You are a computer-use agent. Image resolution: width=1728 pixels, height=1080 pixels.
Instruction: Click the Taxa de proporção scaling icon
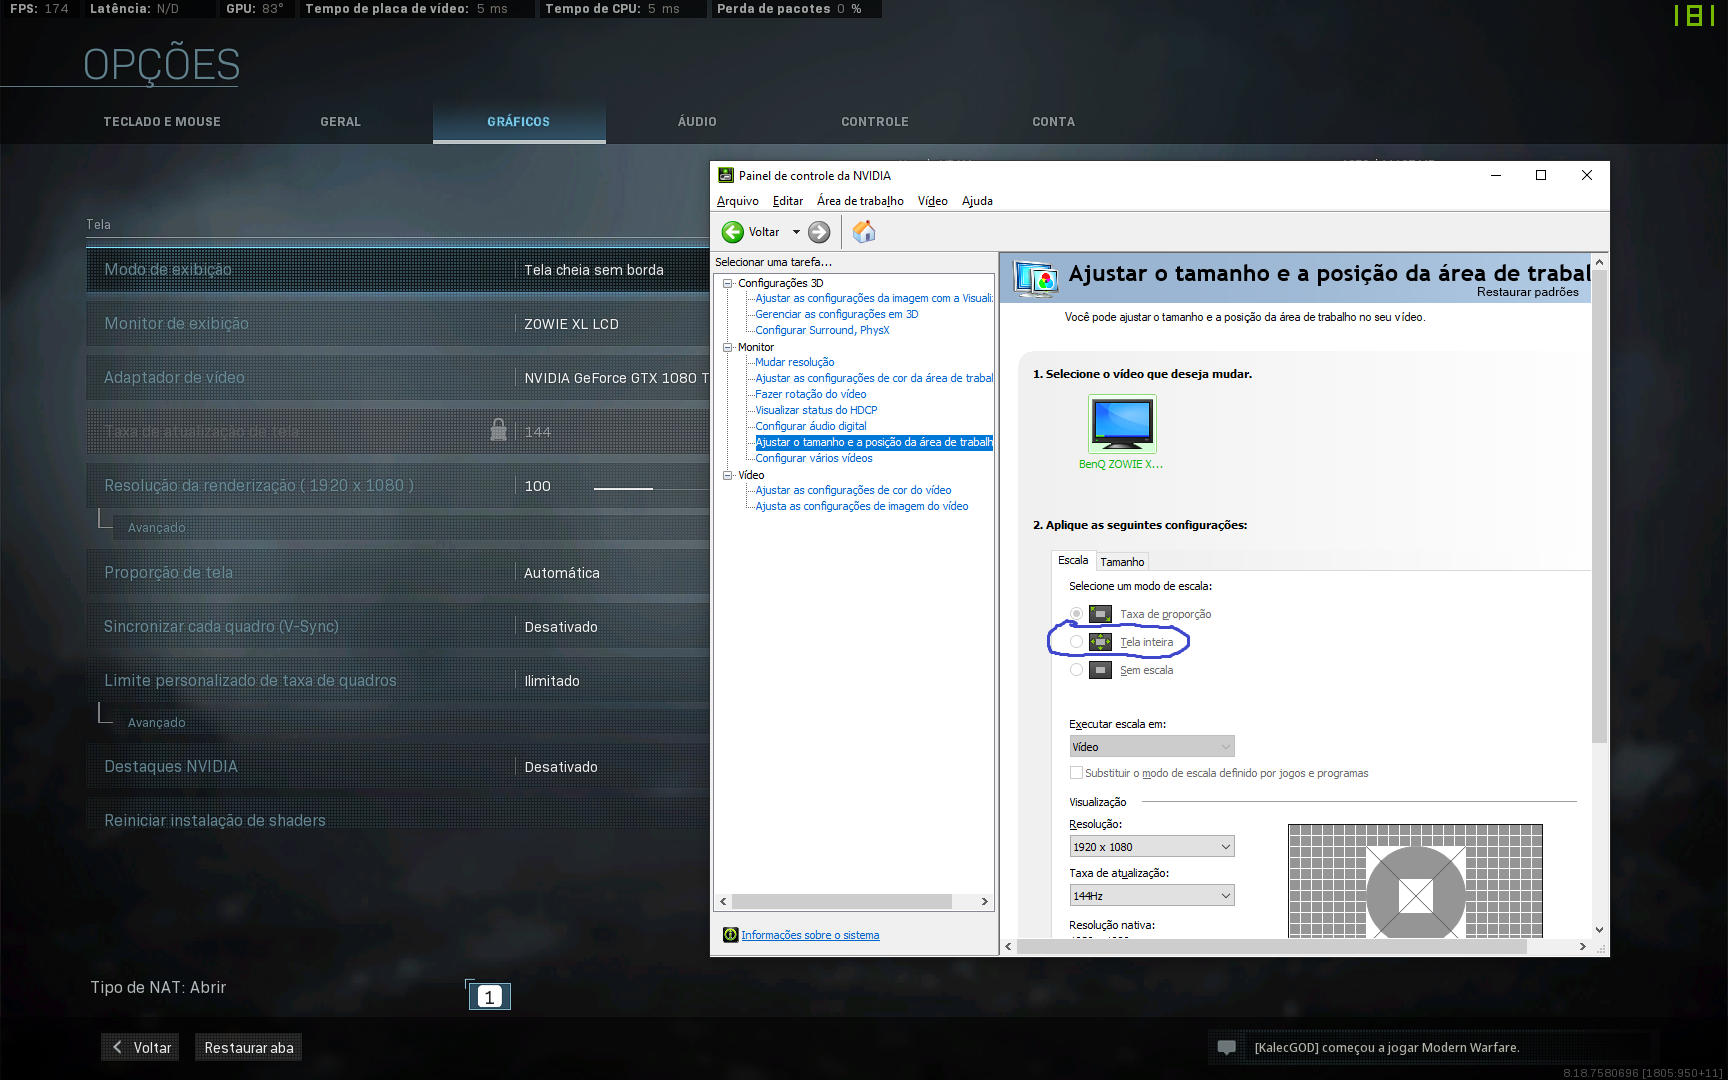[1100, 614]
